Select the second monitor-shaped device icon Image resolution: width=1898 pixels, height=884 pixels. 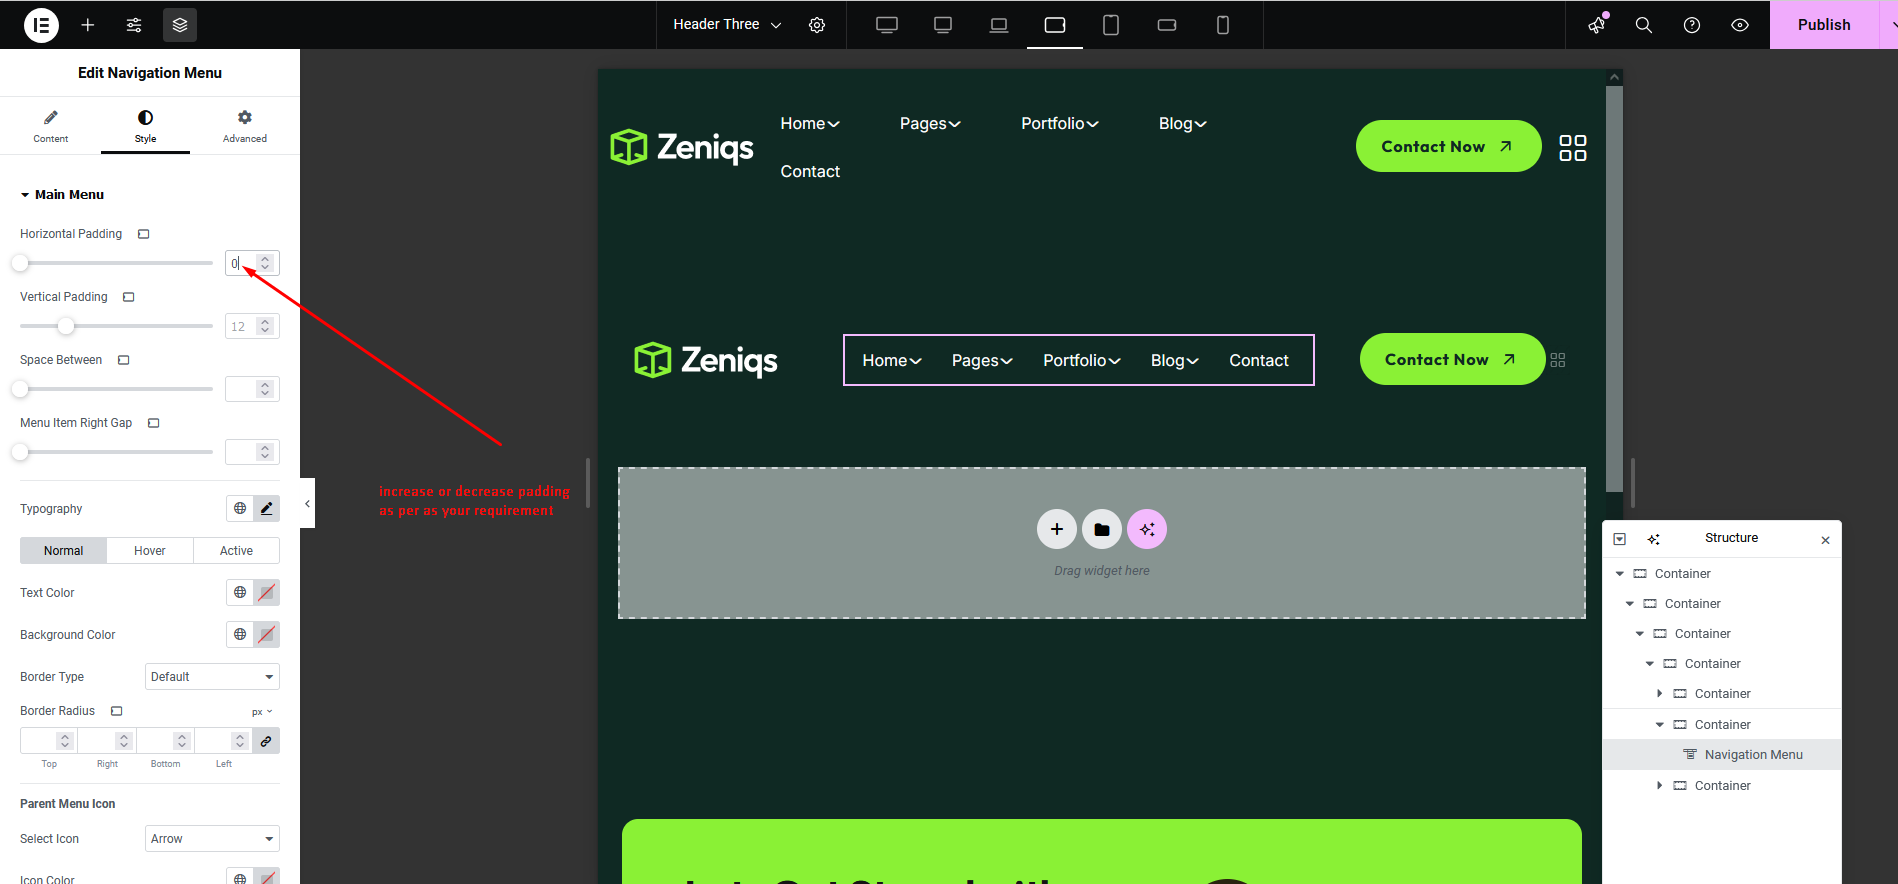click(x=943, y=25)
